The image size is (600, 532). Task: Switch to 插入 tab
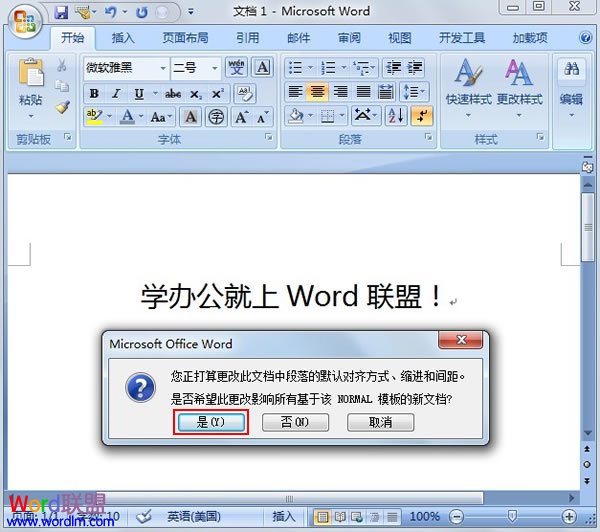point(123,38)
